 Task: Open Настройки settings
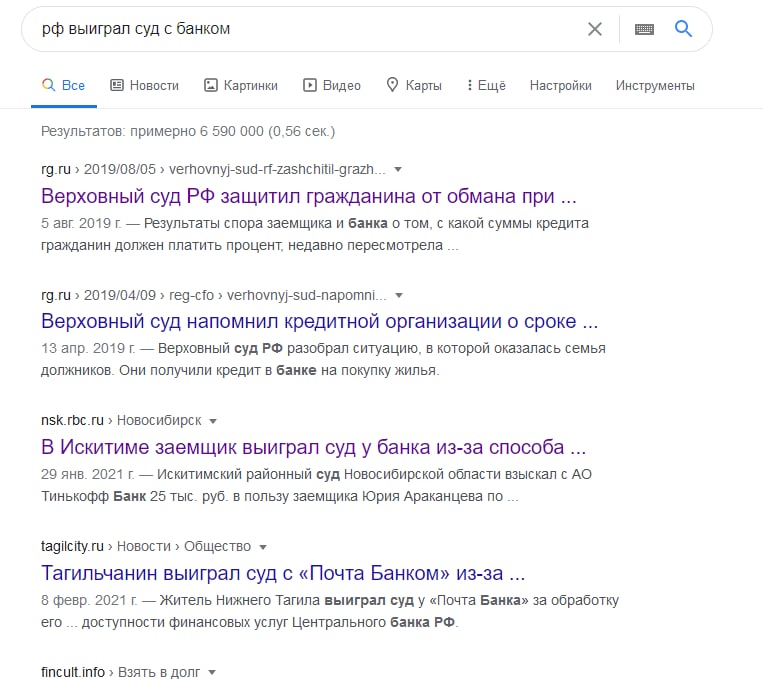coord(561,85)
